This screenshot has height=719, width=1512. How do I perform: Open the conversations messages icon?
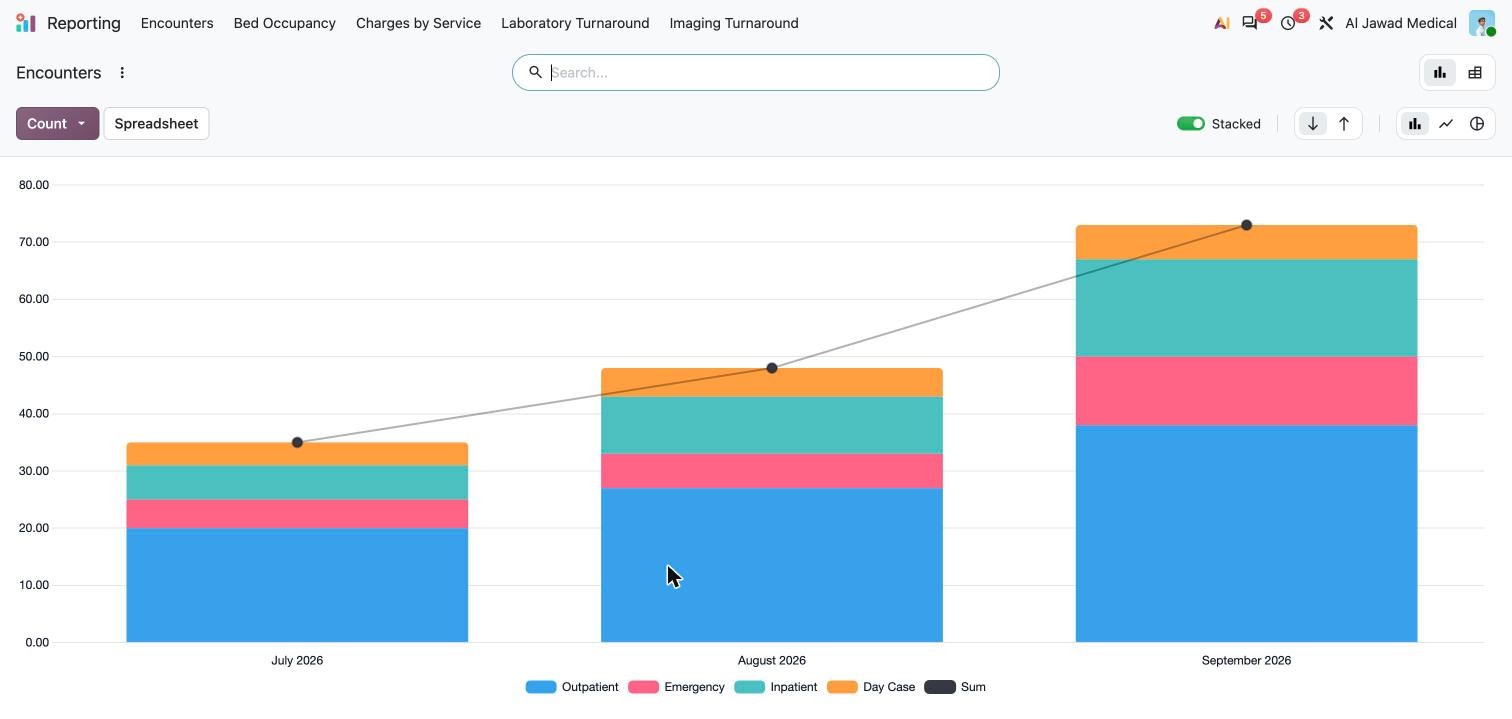(1250, 23)
